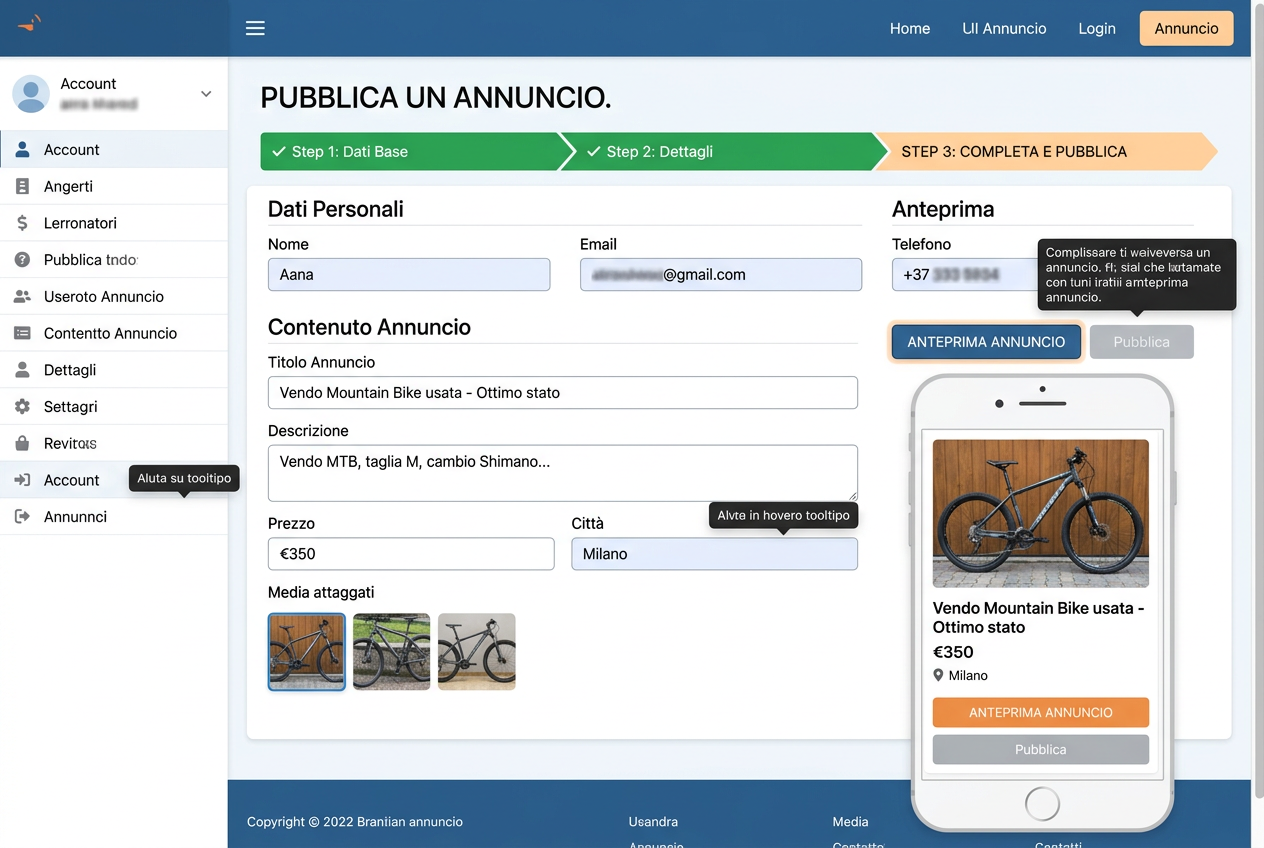Click the sign-out icon beside Annunnci
1264x848 pixels.
[x=23, y=517]
